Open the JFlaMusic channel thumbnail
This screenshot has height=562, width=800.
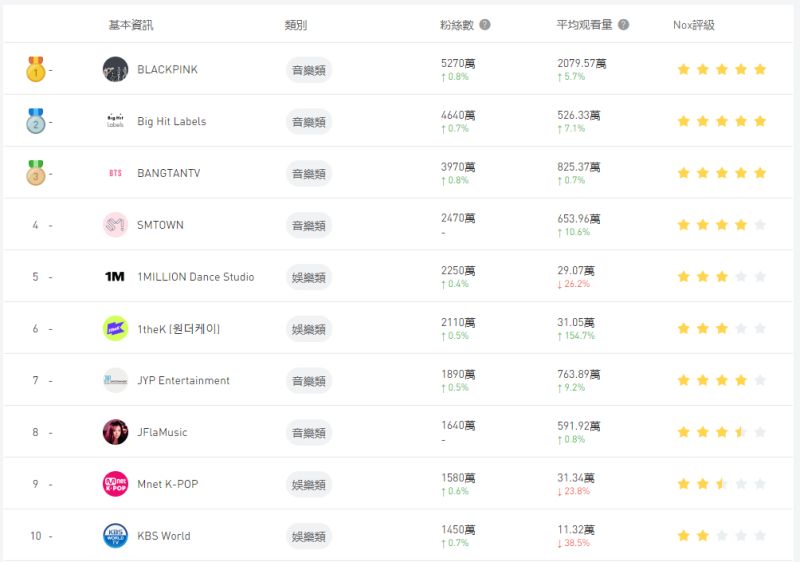click(115, 432)
